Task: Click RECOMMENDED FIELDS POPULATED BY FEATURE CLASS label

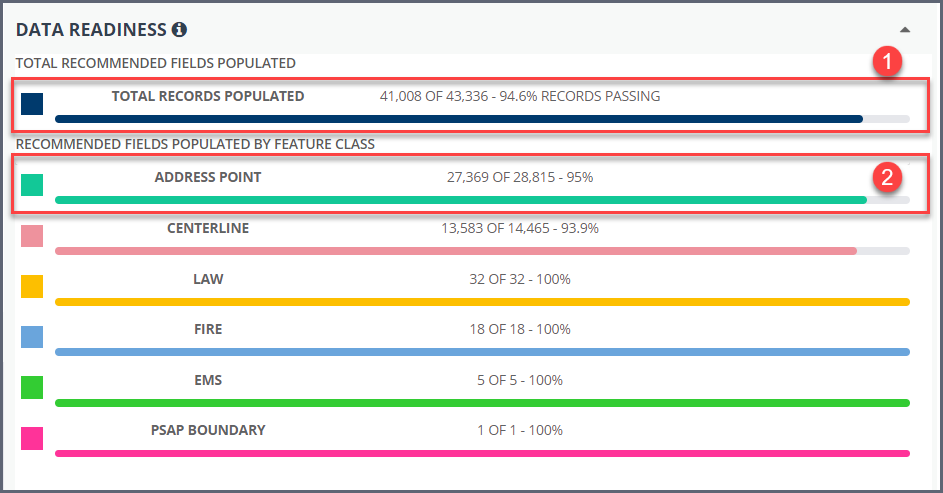Action: (195, 144)
